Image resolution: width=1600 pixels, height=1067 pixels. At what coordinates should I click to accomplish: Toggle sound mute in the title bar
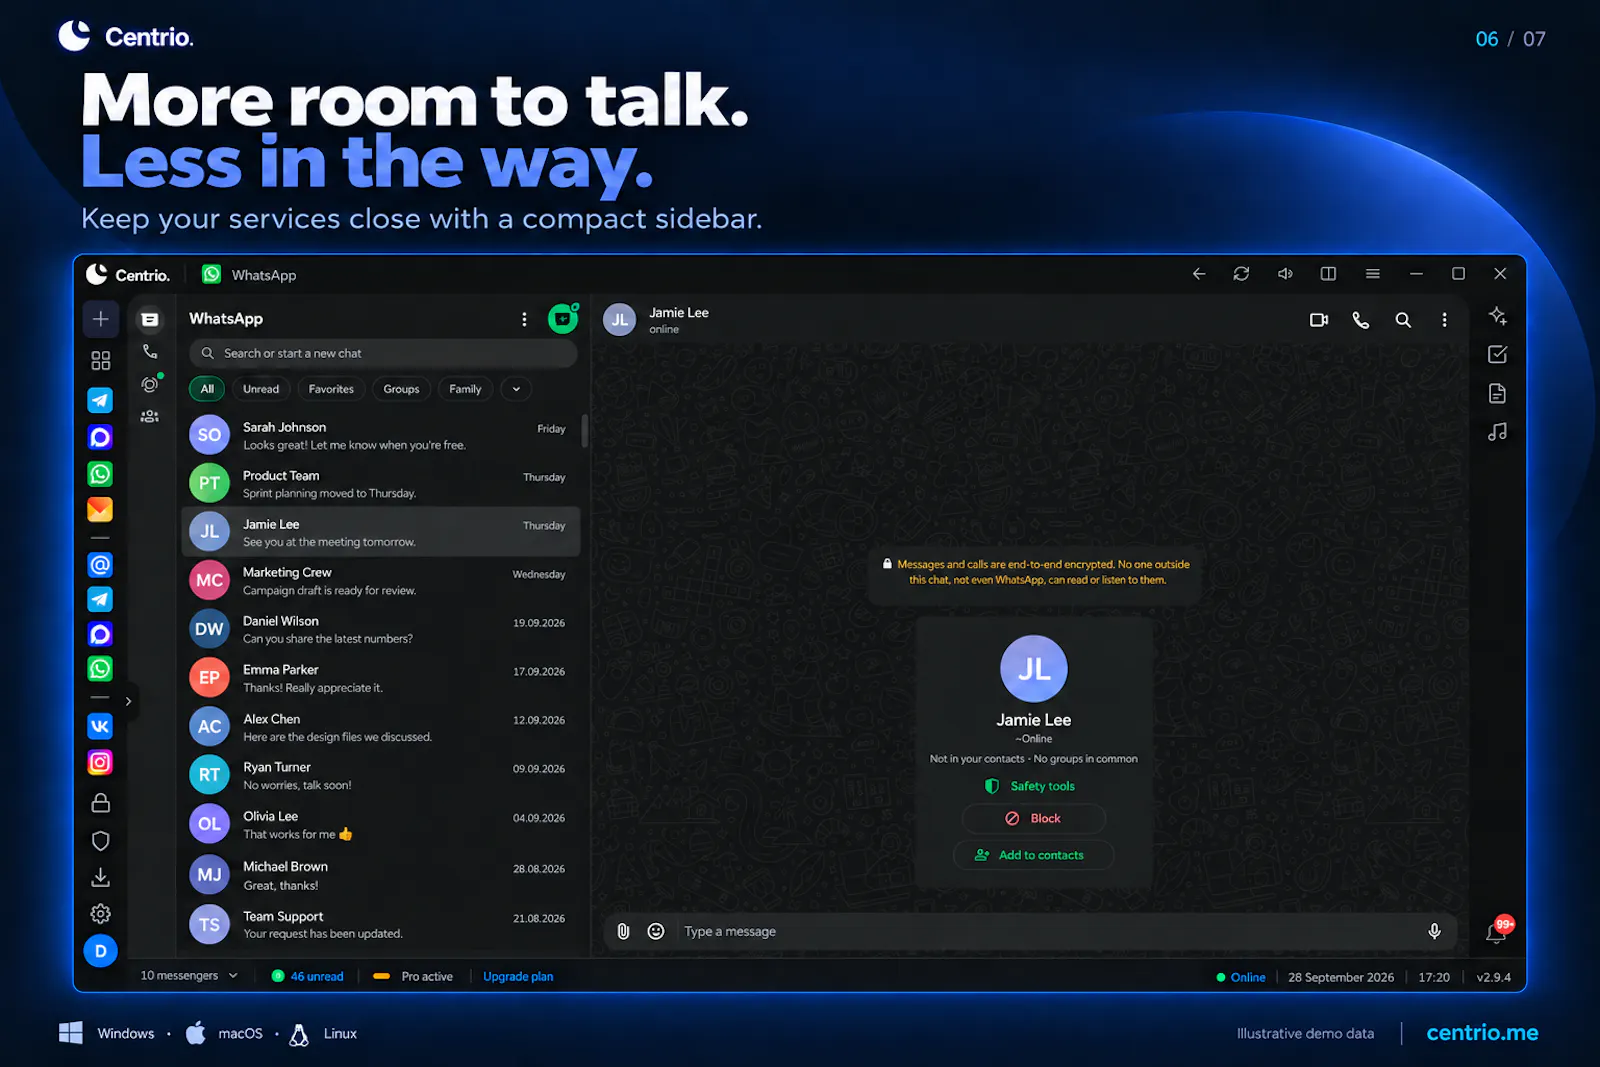pos(1285,274)
